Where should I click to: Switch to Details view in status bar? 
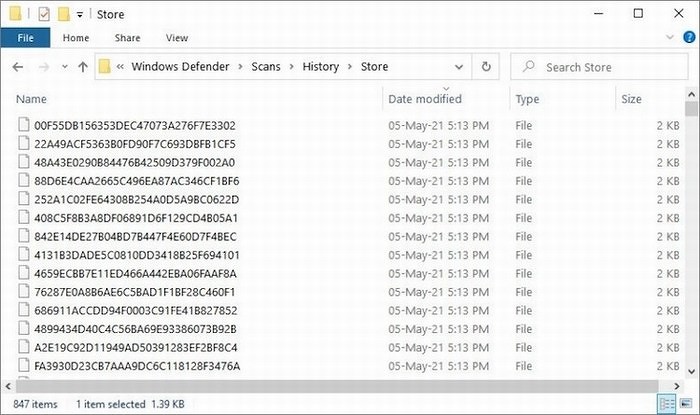click(667, 404)
